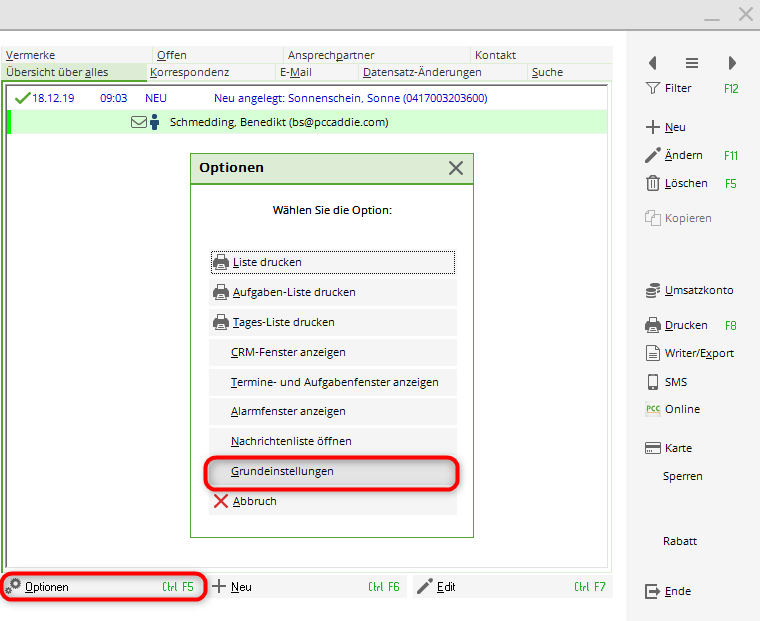
Task: Click the Löschen trash icon
Action: coord(653,183)
